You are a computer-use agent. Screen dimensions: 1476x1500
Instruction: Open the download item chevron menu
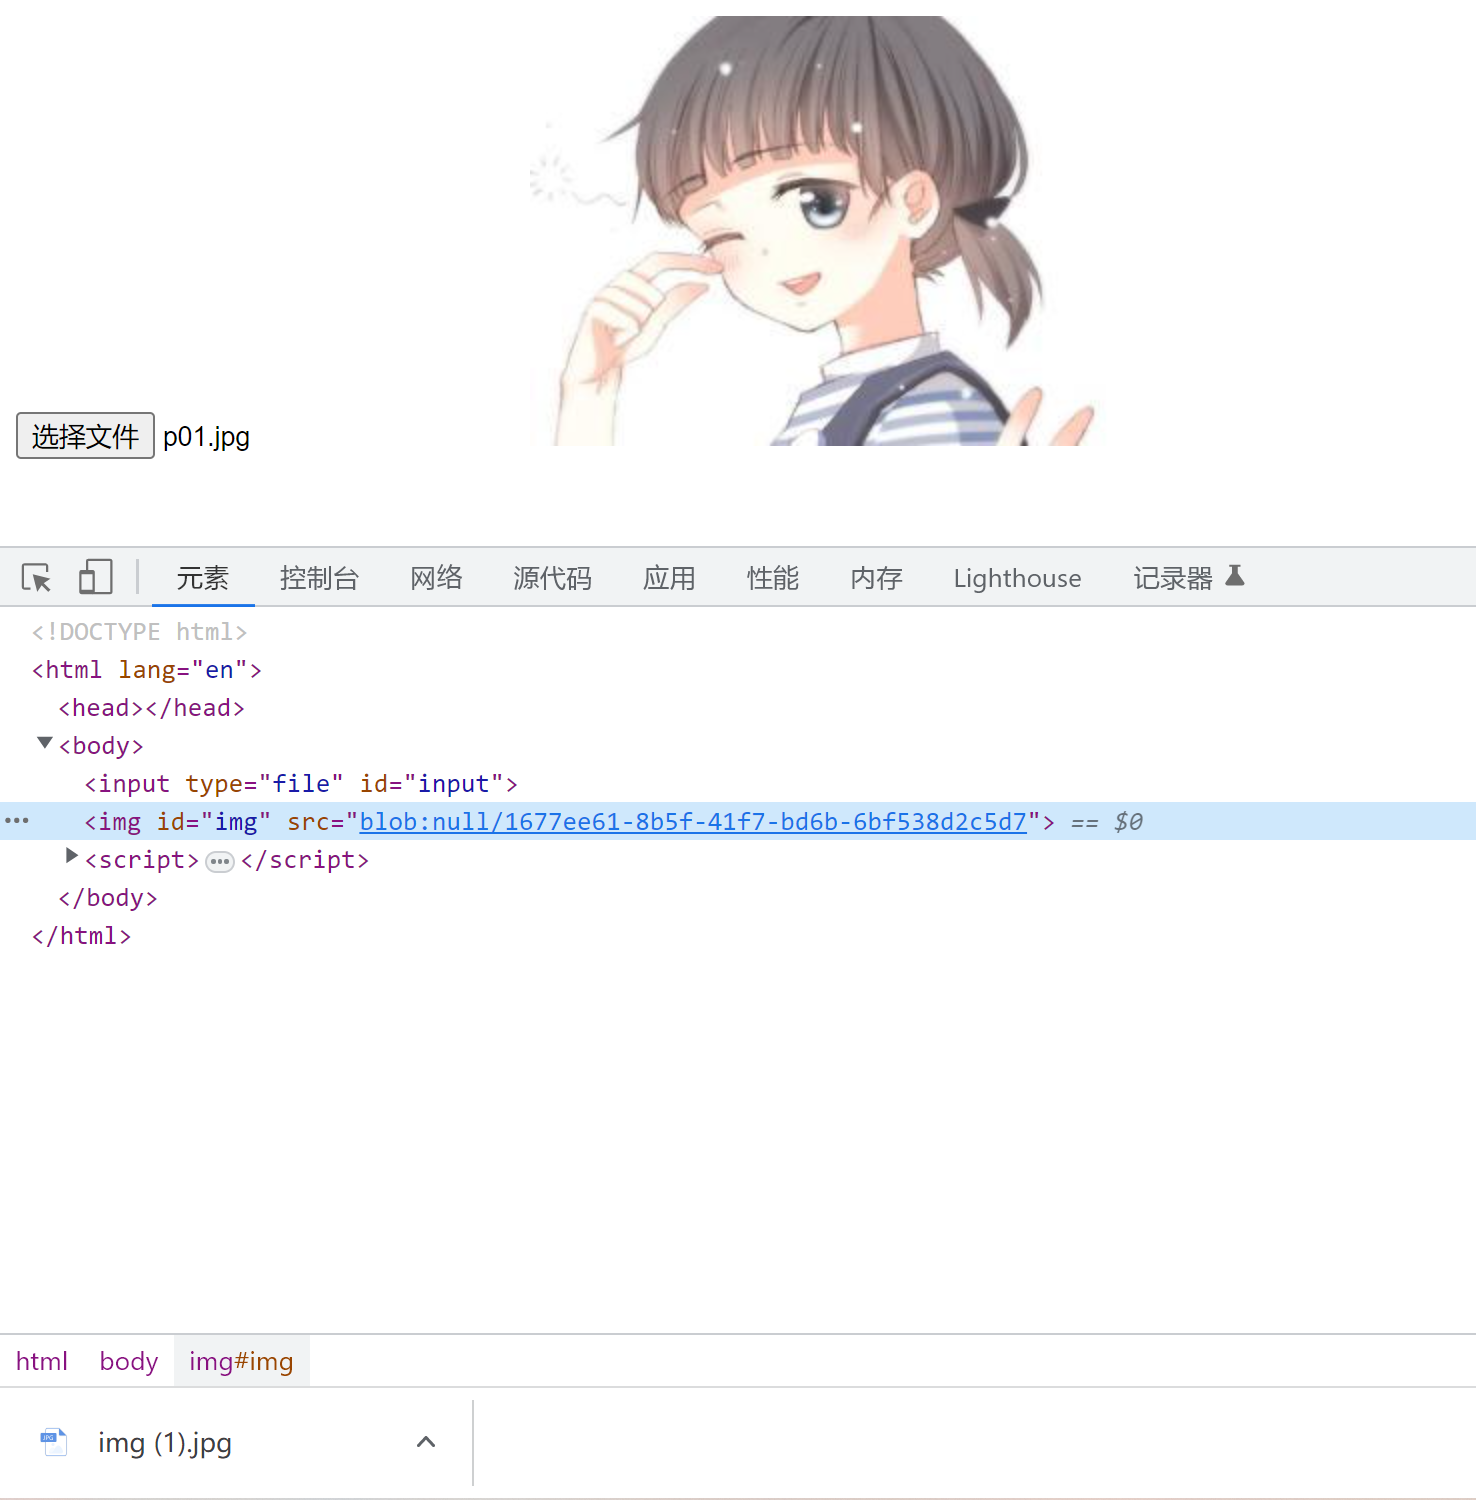click(426, 1442)
